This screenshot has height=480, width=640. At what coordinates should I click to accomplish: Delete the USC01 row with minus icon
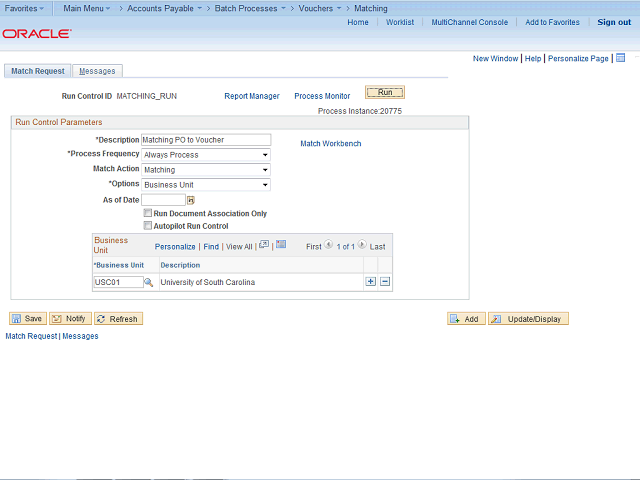click(x=385, y=282)
